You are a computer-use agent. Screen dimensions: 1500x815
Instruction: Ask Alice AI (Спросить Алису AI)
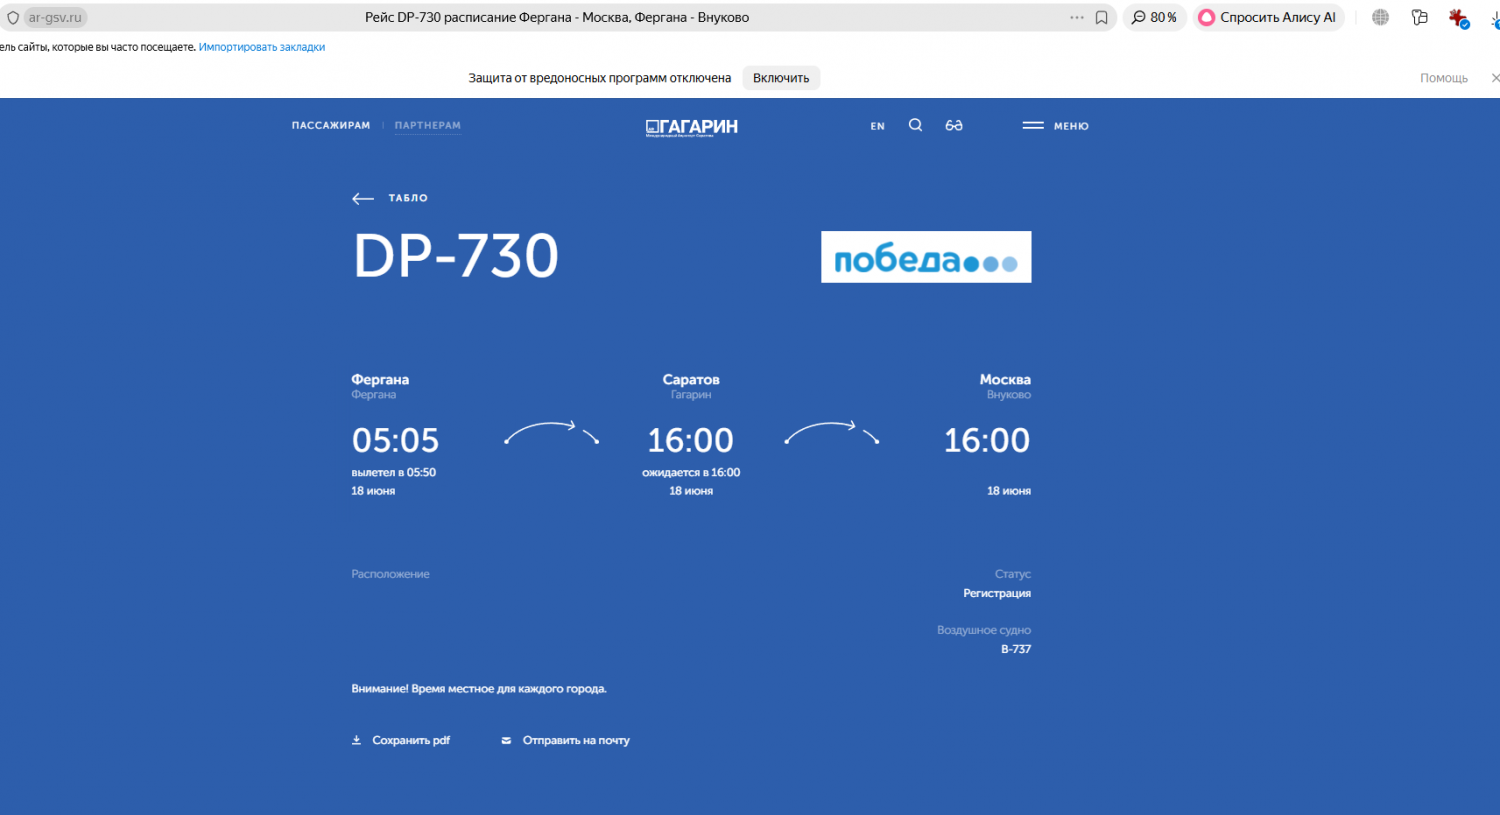coord(1268,18)
